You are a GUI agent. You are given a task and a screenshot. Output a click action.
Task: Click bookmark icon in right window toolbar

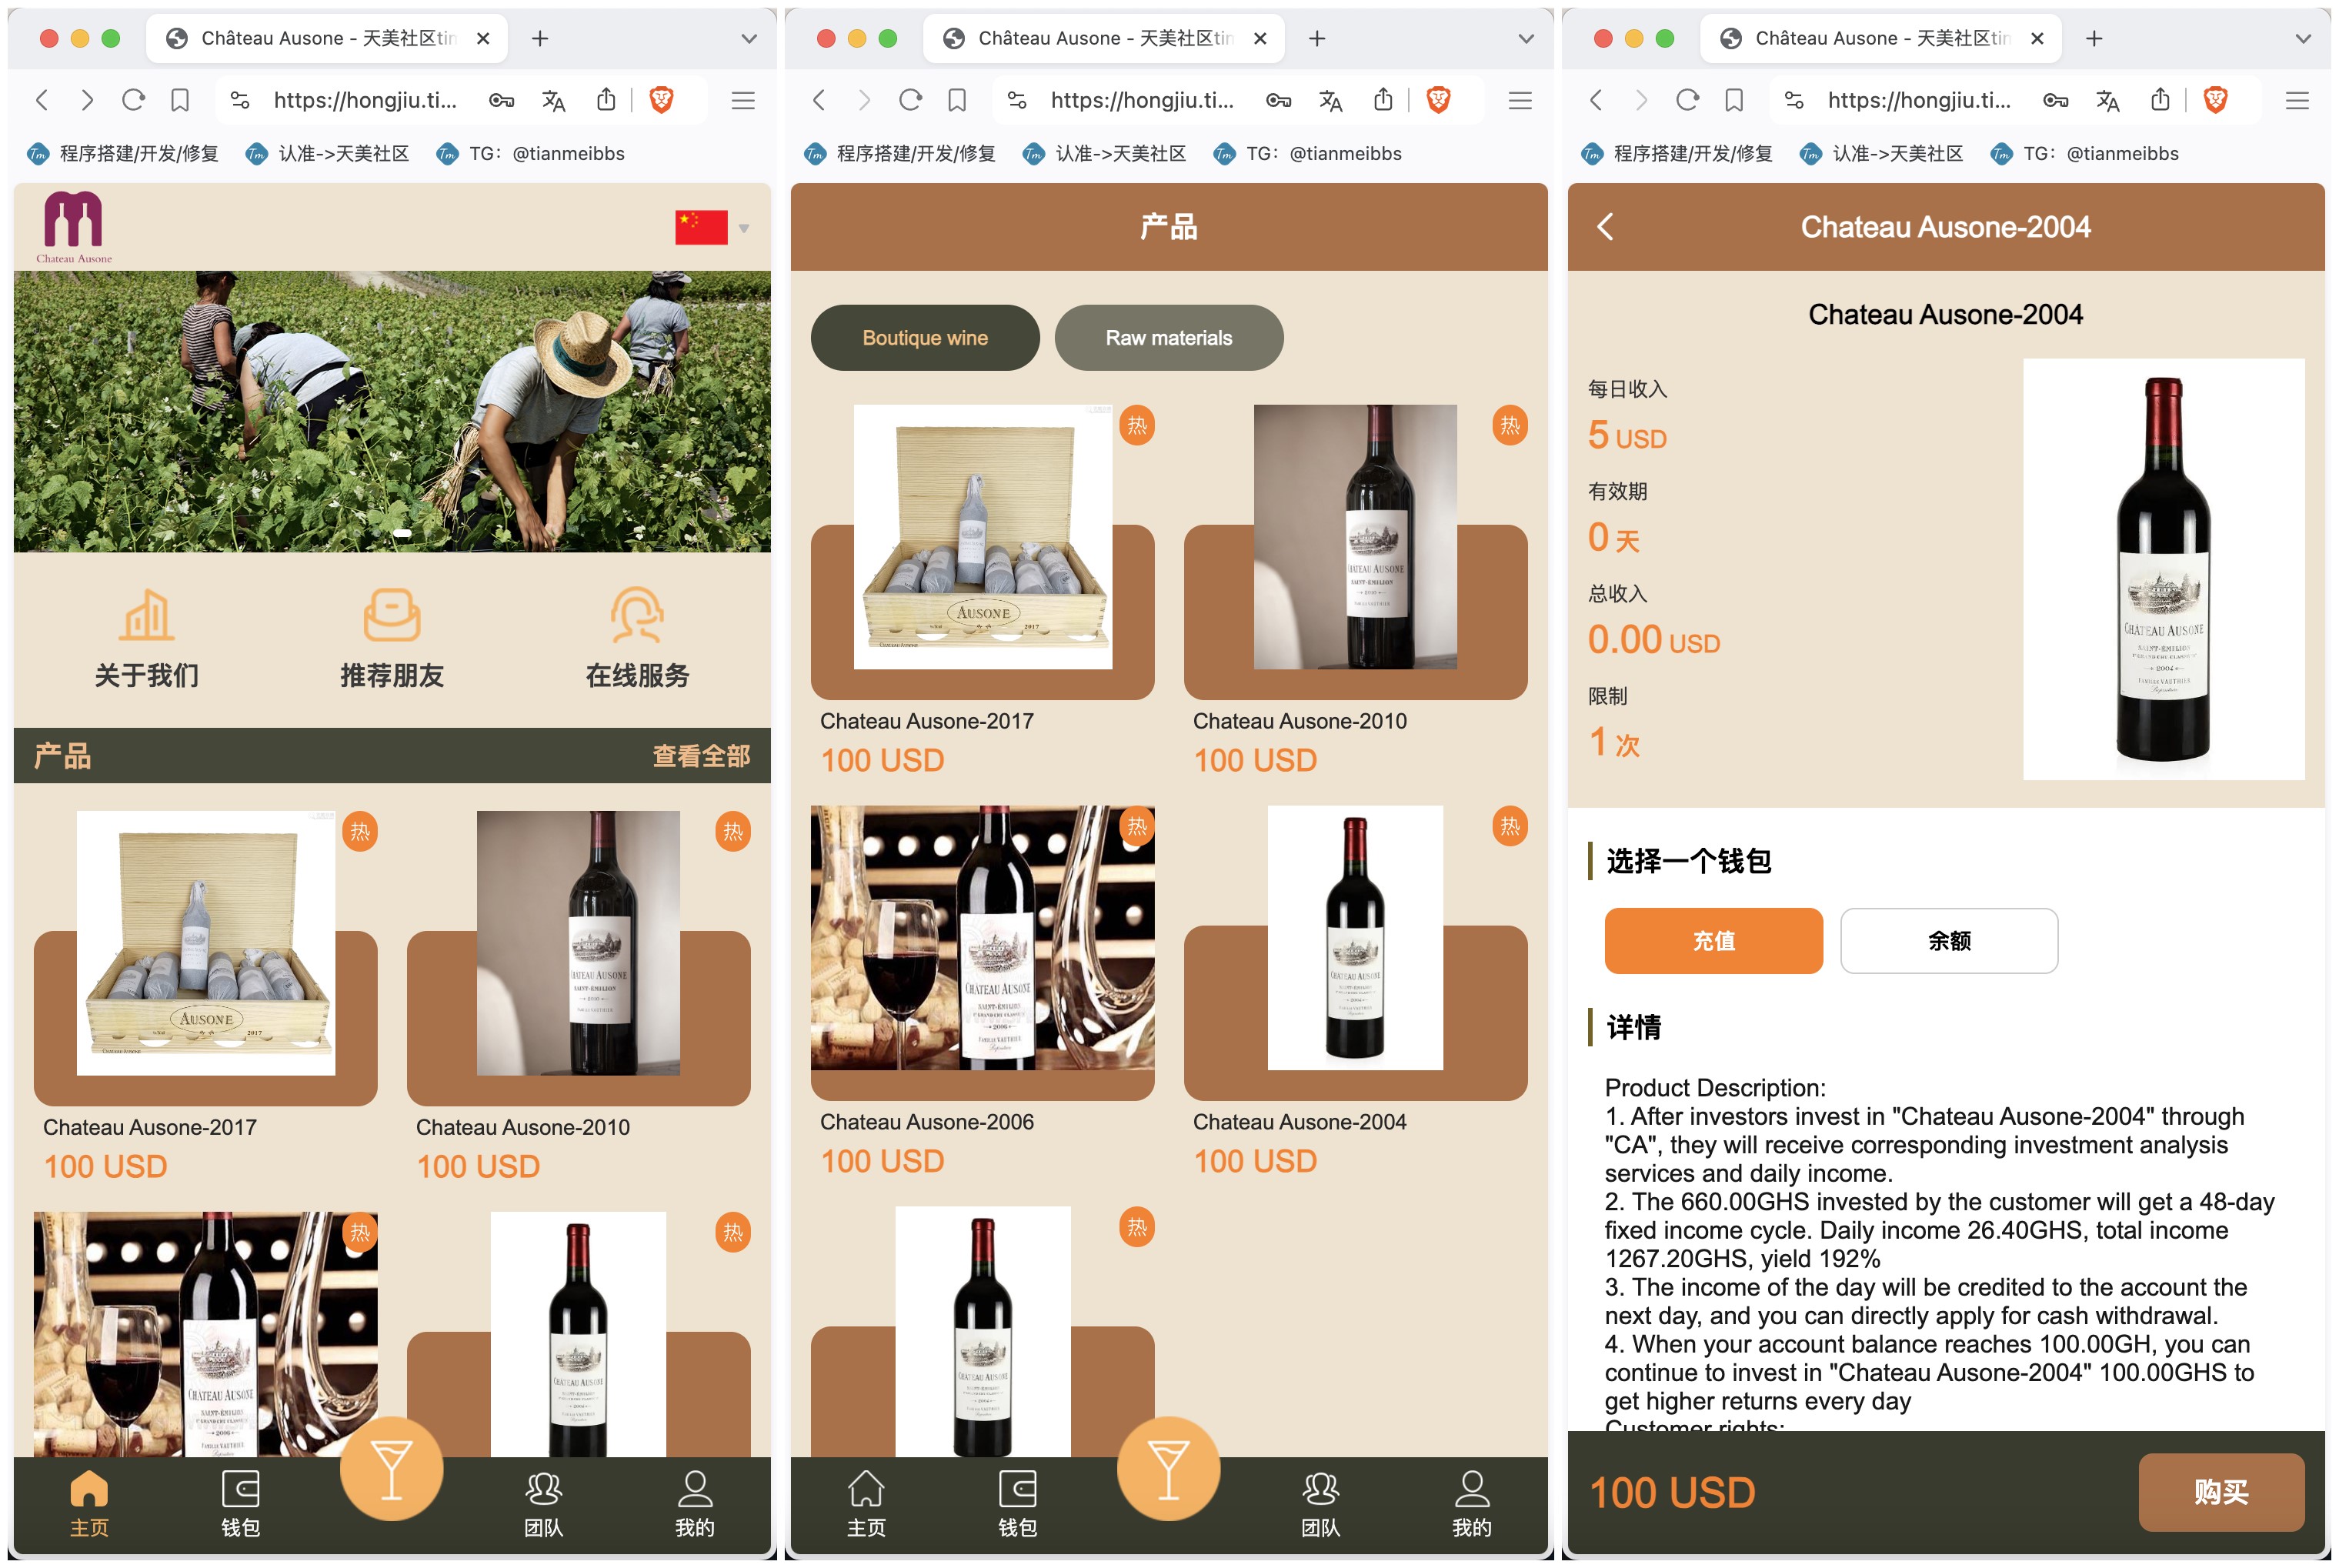click(x=1734, y=100)
